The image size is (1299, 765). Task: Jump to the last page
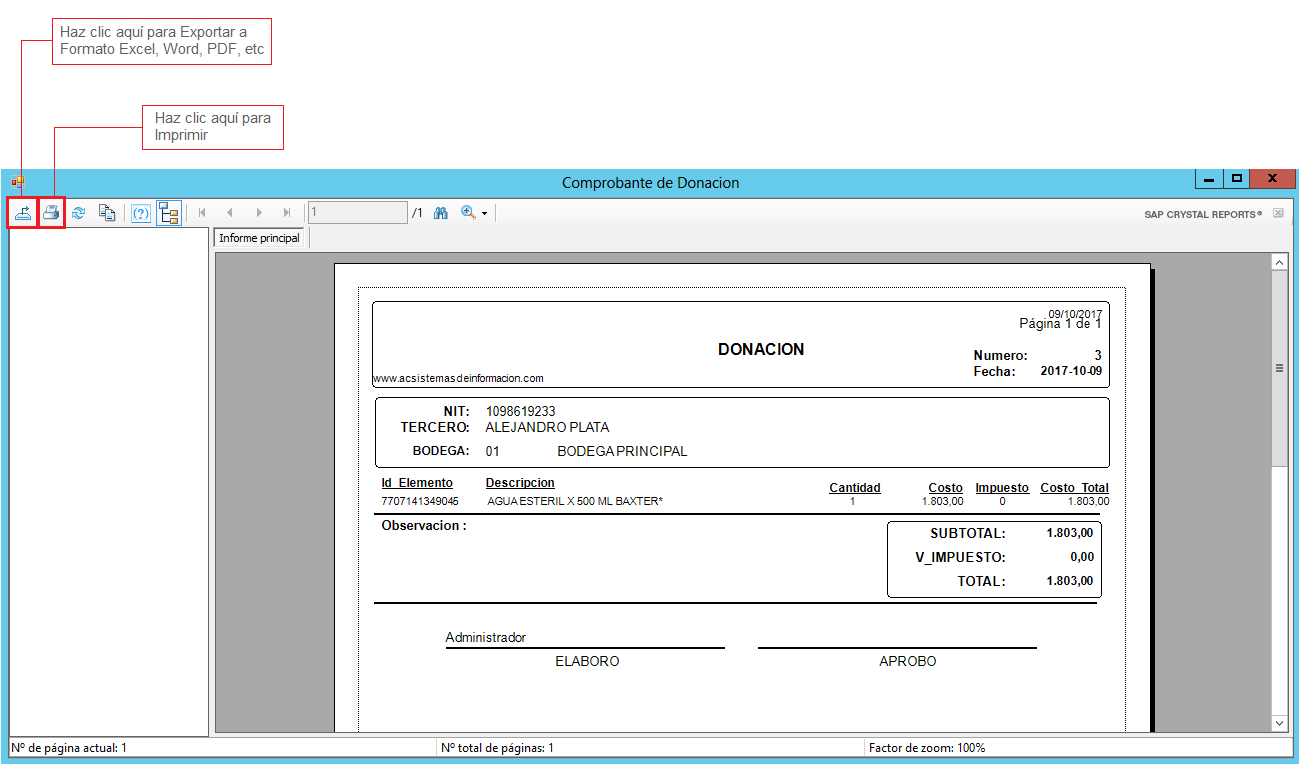tap(287, 213)
